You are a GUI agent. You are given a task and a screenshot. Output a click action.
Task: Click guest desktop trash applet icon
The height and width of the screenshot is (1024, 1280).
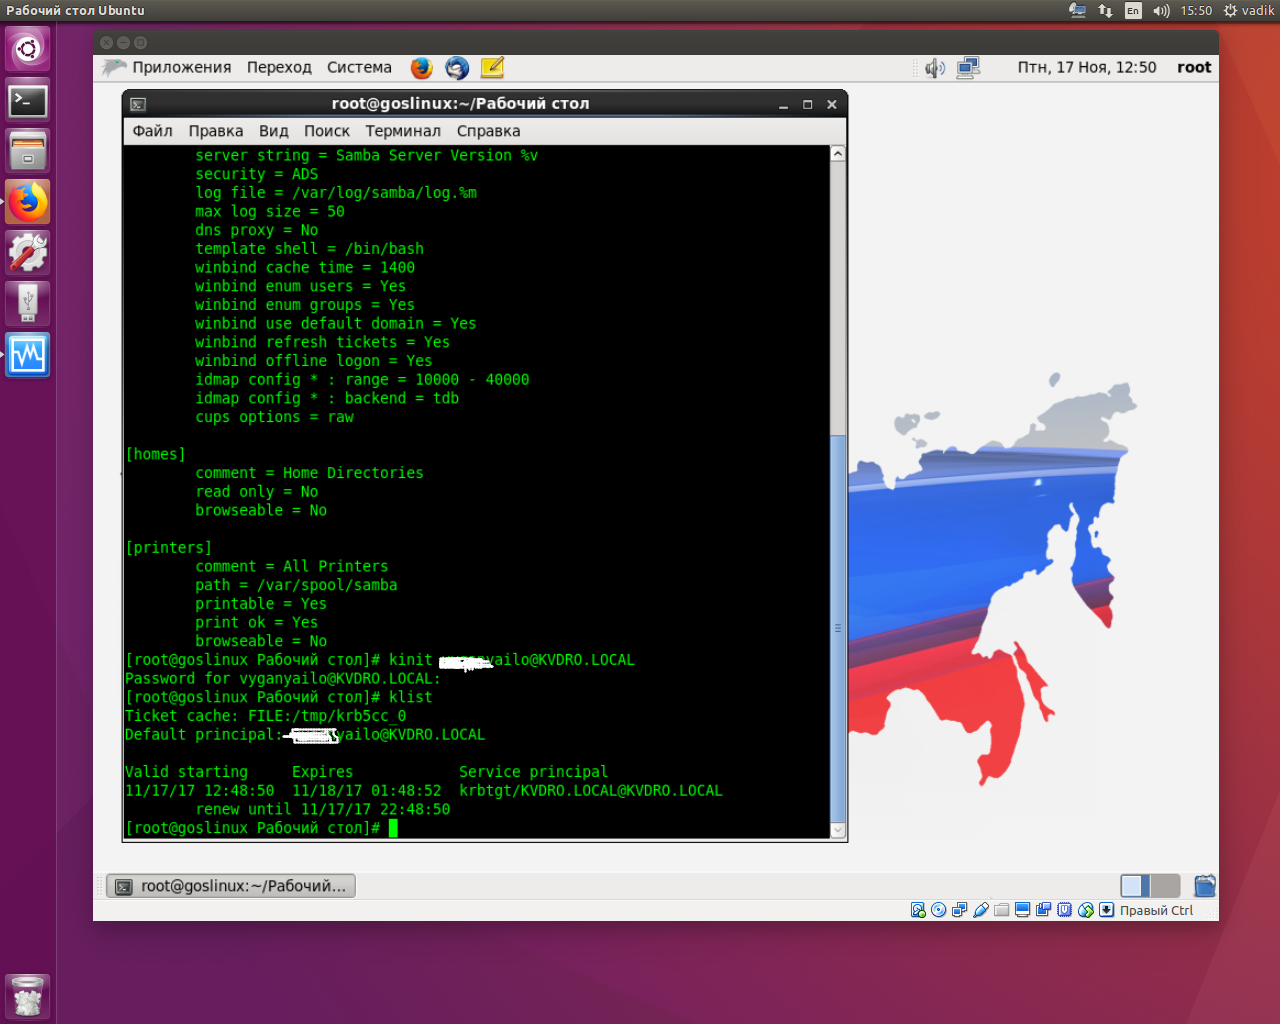click(1205, 886)
